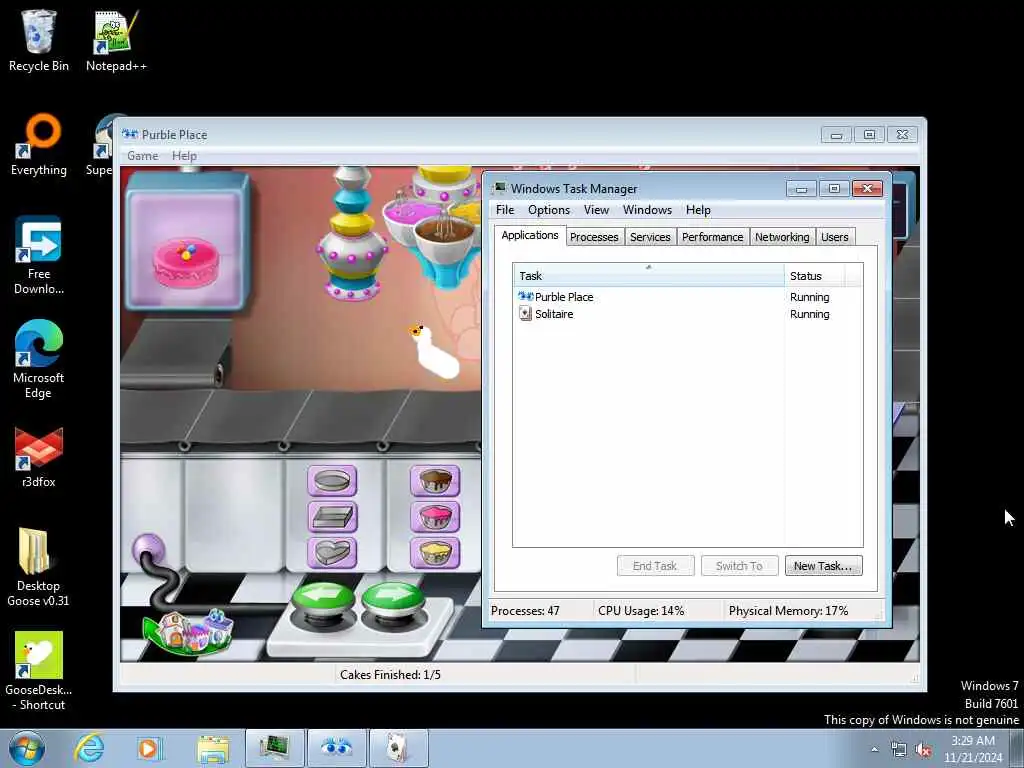Click Processes: 47 in status bar
The height and width of the screenshot is (768, 1024).
(x=525, y=611)
